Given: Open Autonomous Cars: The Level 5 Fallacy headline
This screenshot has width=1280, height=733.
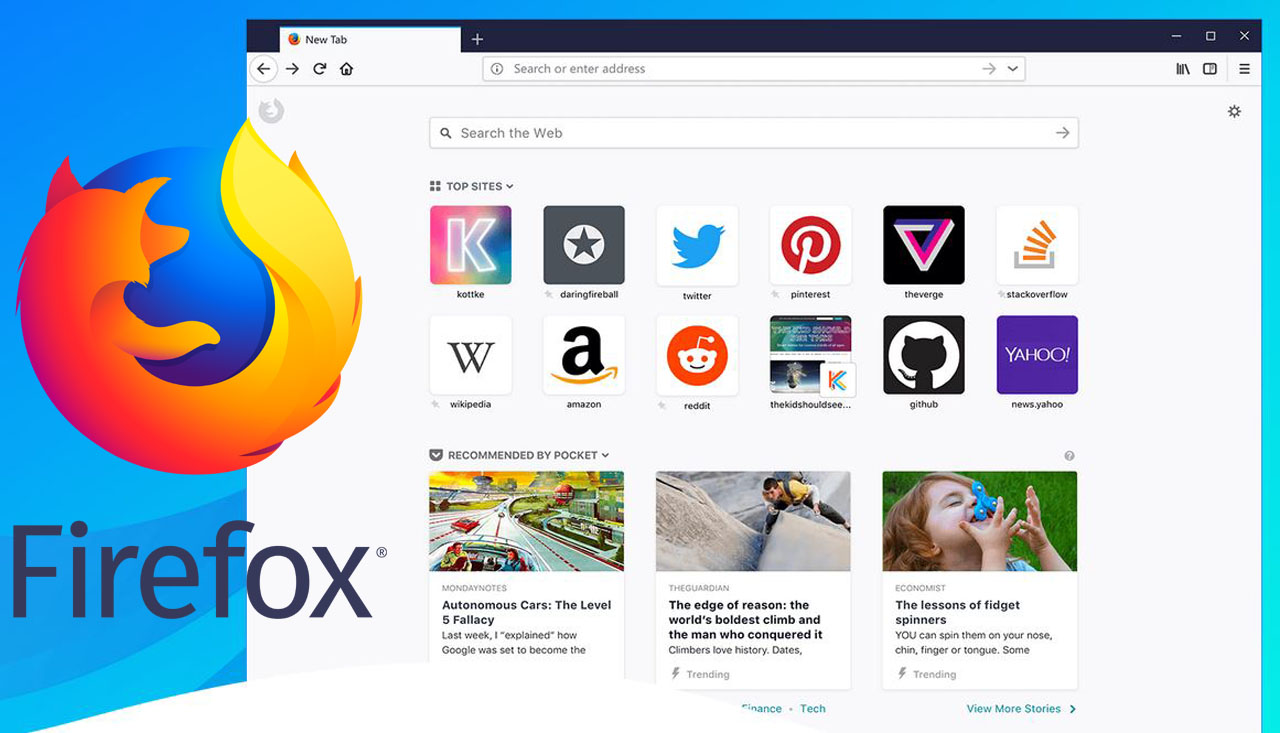Looking at the screenshot, I should [526, 612].
